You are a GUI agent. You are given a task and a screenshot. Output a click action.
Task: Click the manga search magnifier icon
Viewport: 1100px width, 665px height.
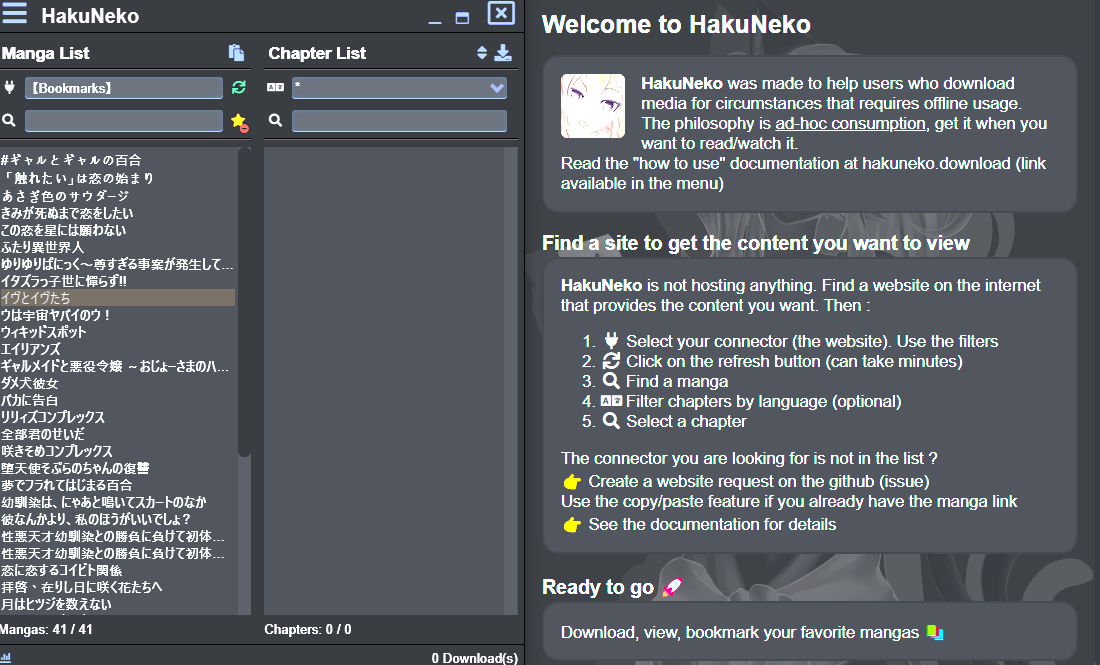point(9,121)
